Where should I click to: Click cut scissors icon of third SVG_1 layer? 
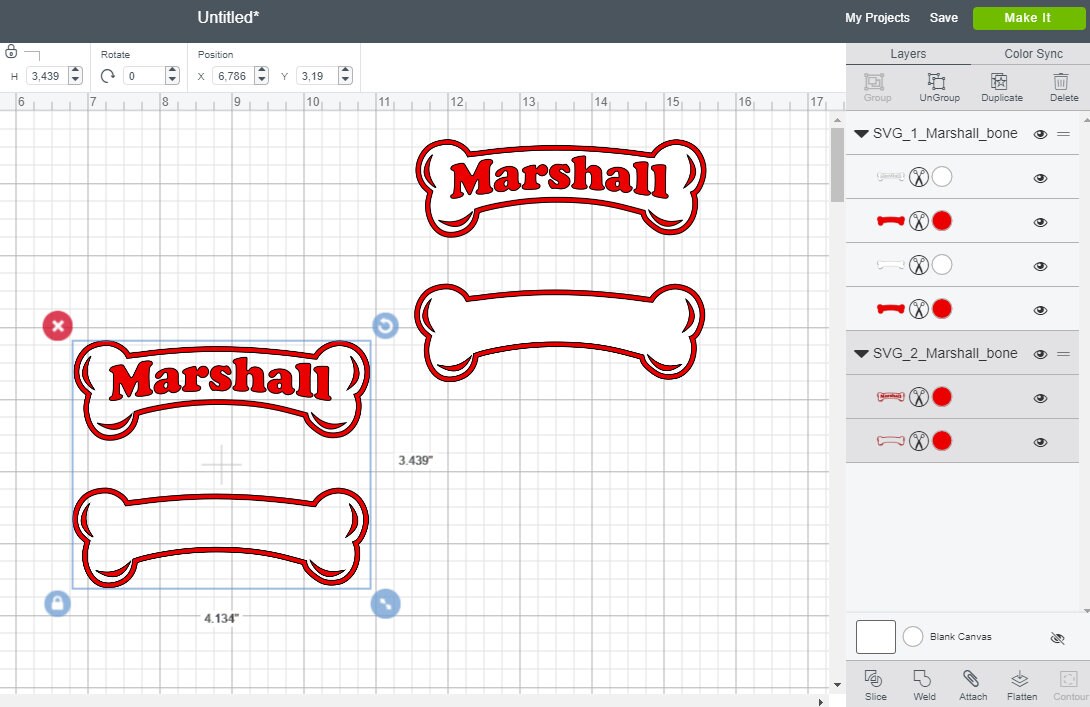click(919, 265)
